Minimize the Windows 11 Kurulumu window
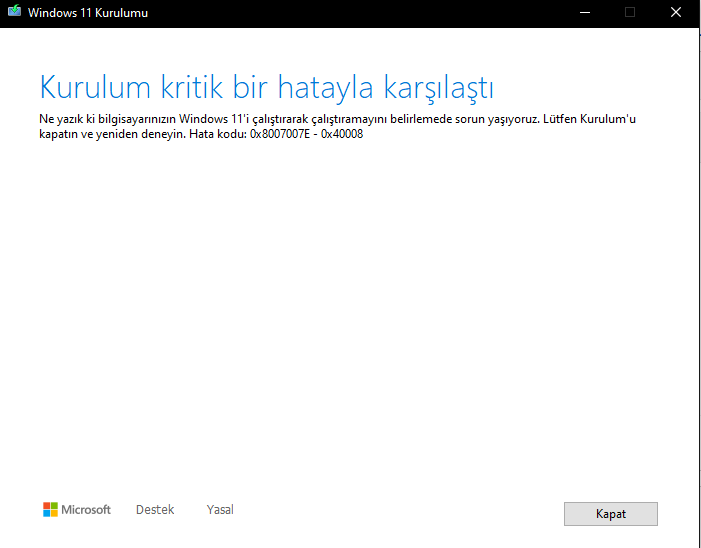The width and height of the screenshot is (701, 548). coord(585,12)
